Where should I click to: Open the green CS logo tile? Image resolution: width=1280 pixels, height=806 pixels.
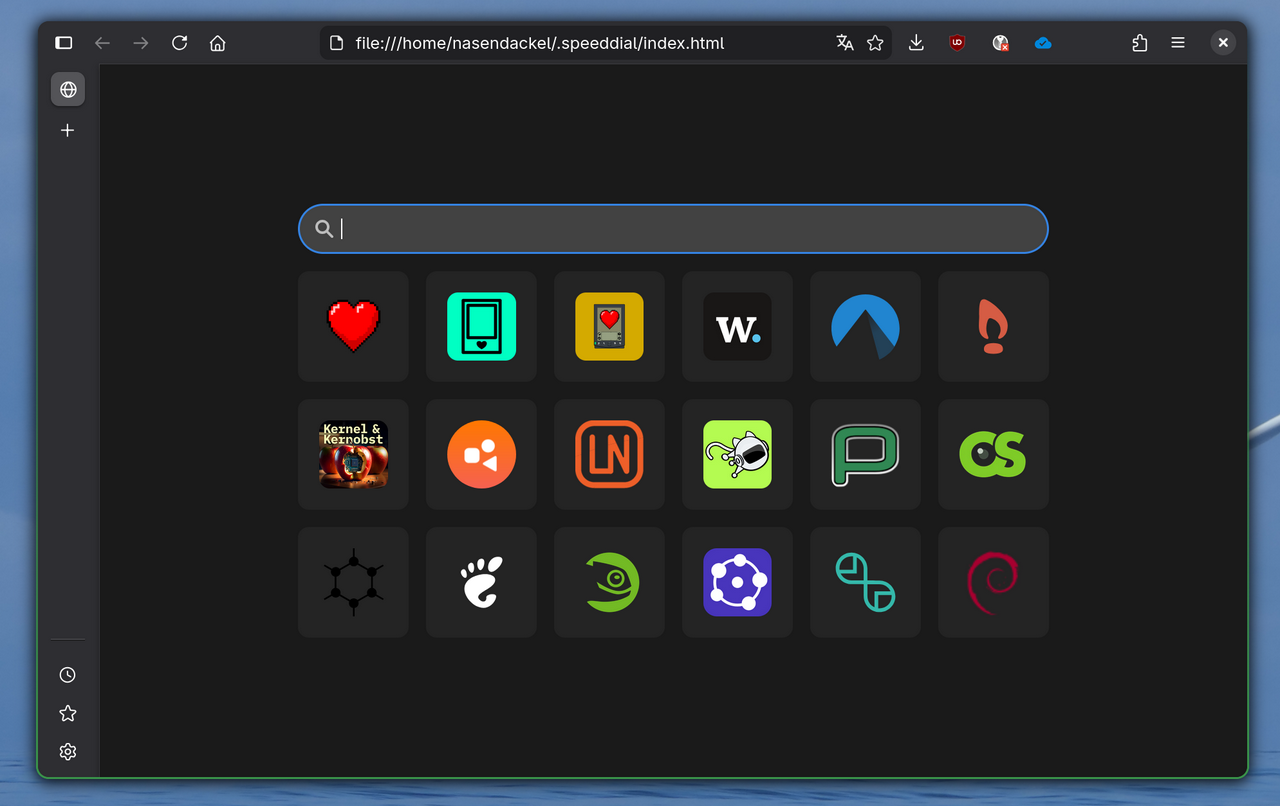click(993, 454)
